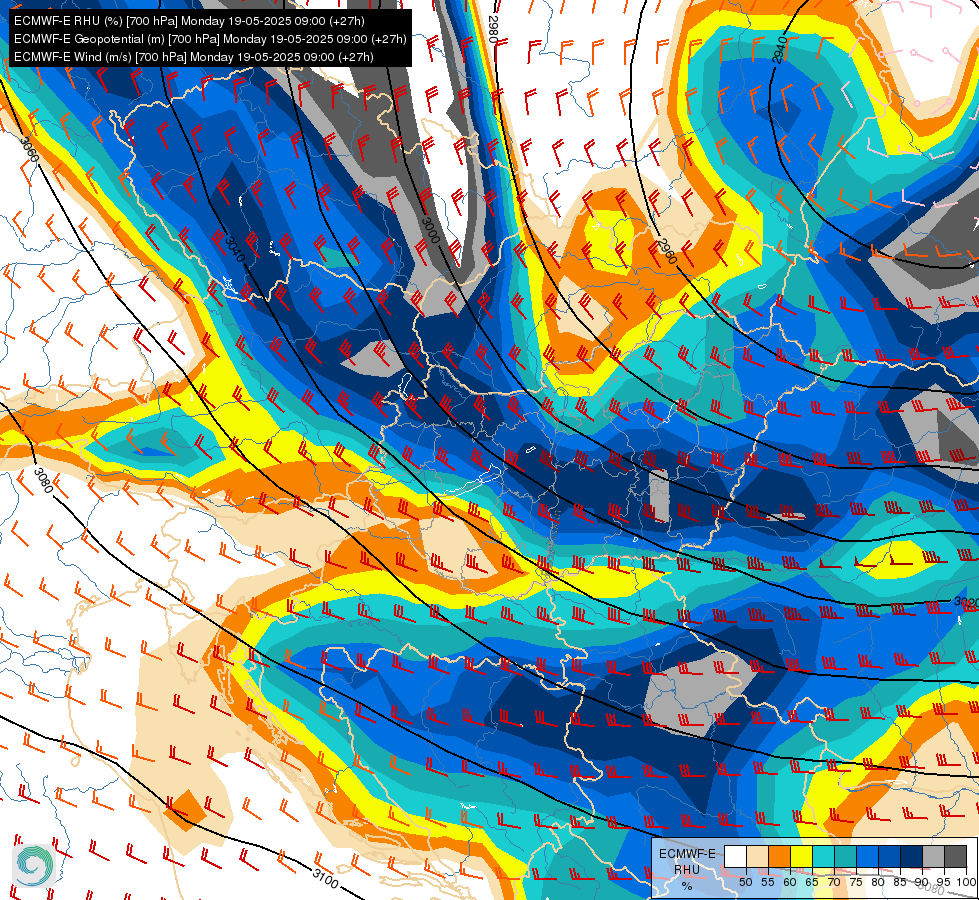Click the 2980 contour label
Screen dimensions: 979x900
point(493,29)
